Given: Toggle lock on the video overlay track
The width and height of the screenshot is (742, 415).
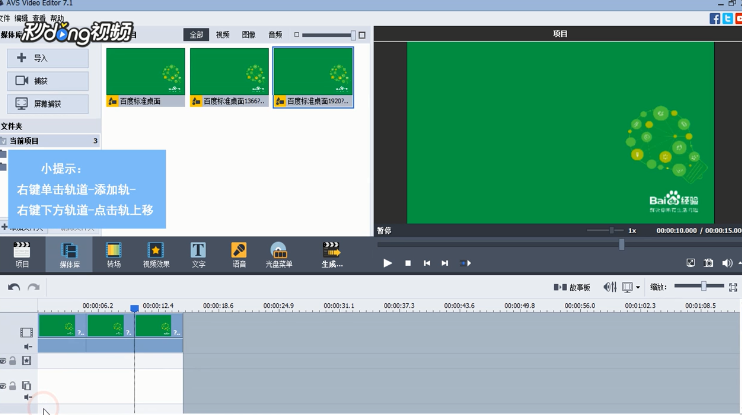Looking at the screenshot, I should 13,386.
